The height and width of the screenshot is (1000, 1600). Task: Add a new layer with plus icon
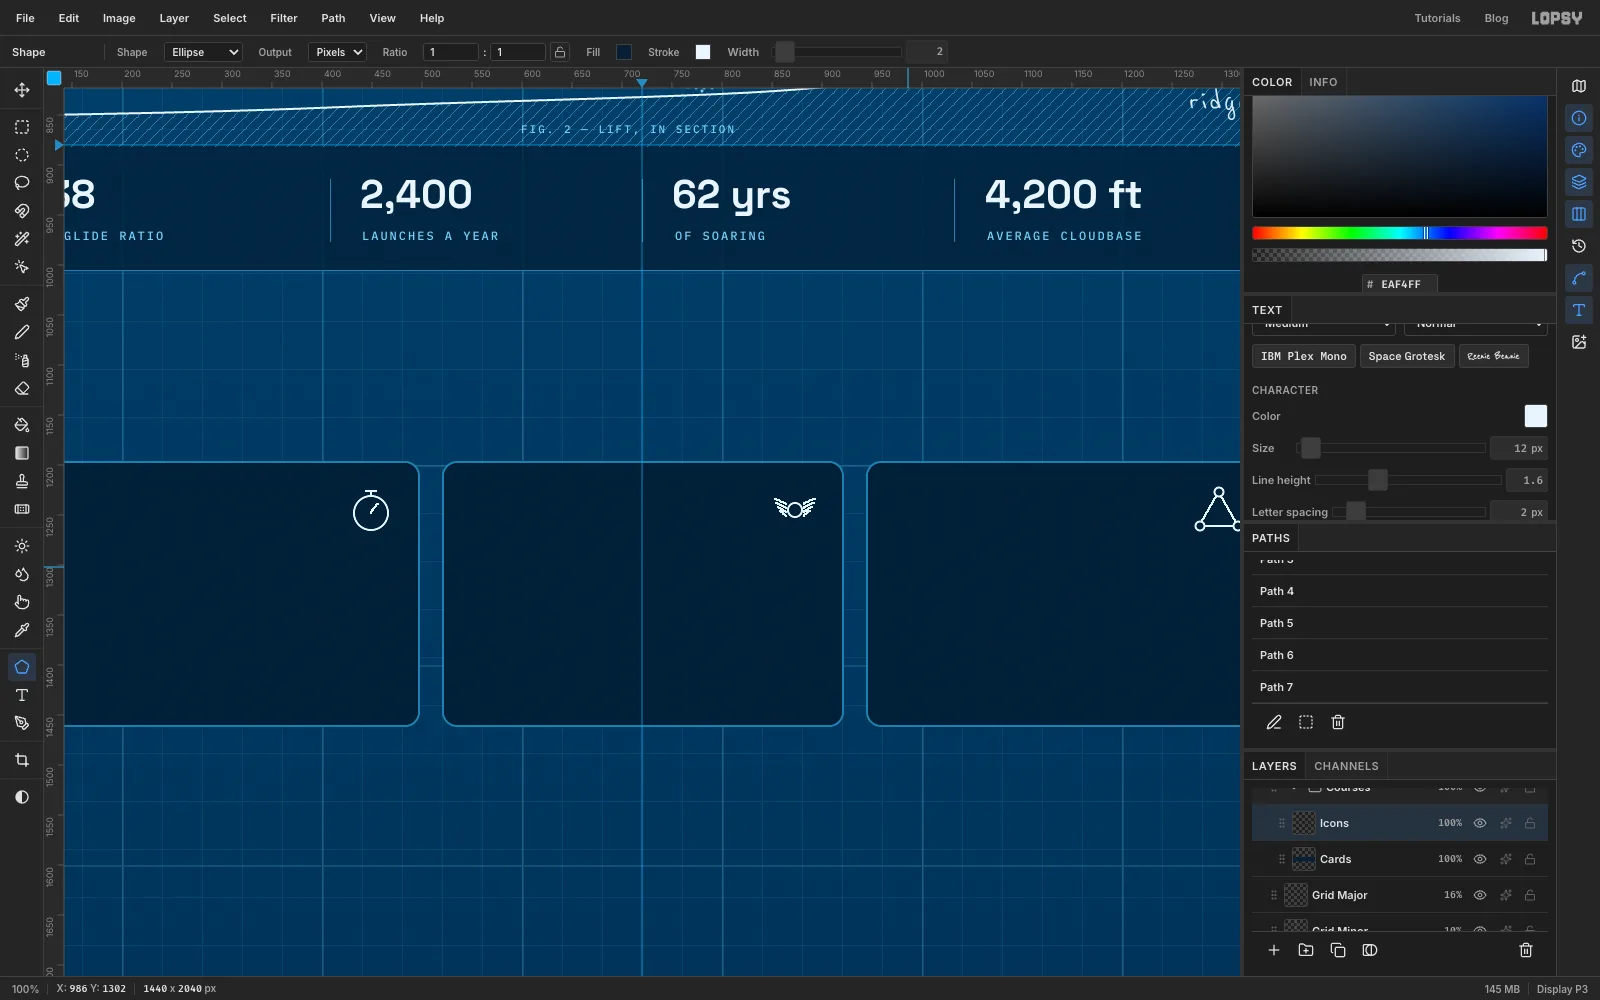1274,950
